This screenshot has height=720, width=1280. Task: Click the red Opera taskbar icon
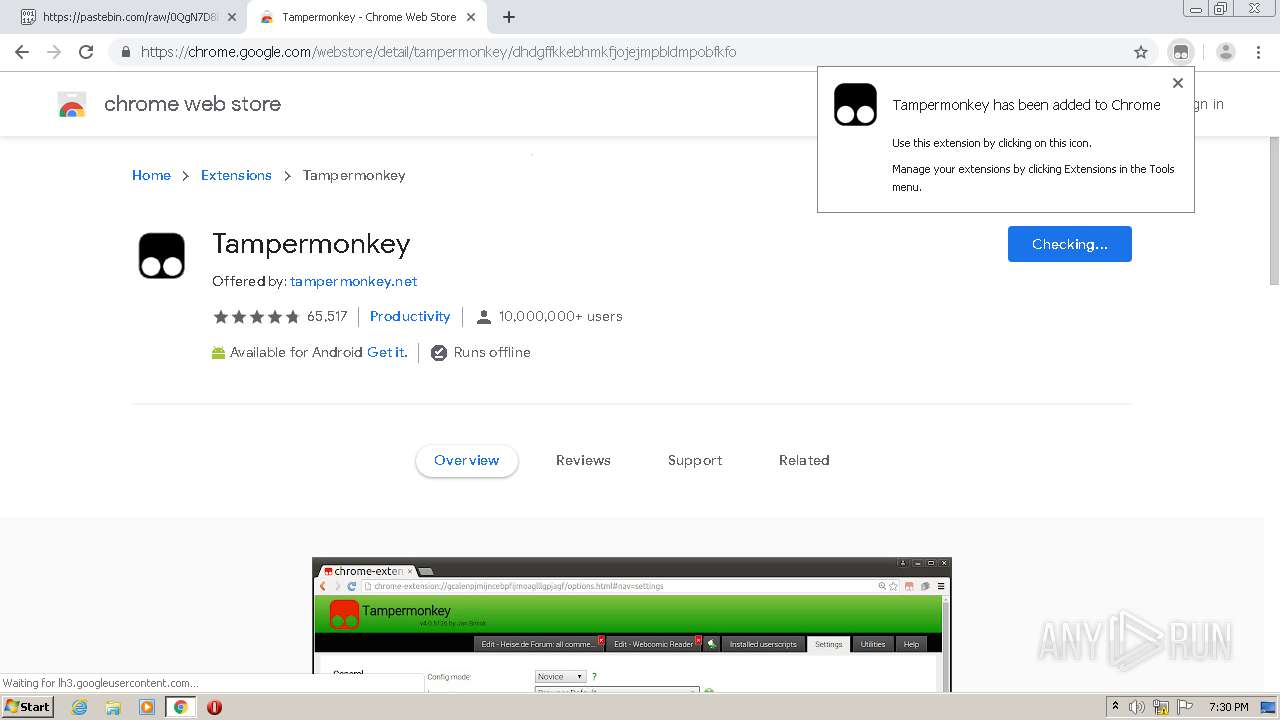tap(214, 707)
